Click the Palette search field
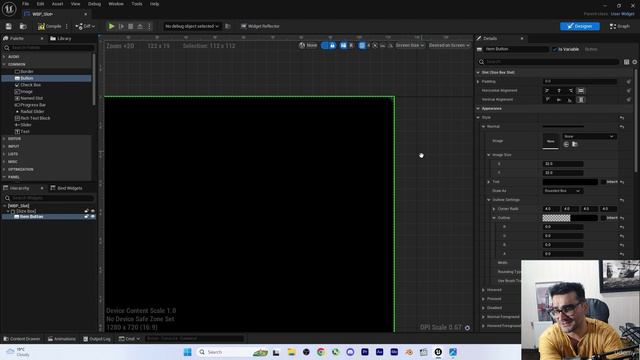 48,48
